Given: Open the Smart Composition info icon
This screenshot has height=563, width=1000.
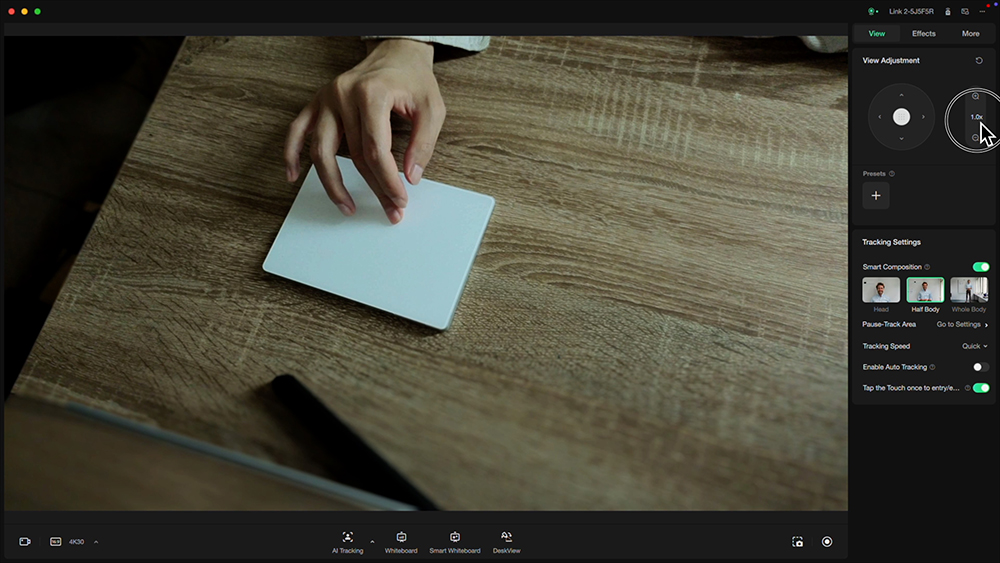Looking at the screenshot, I should click(x=927, y=267).
